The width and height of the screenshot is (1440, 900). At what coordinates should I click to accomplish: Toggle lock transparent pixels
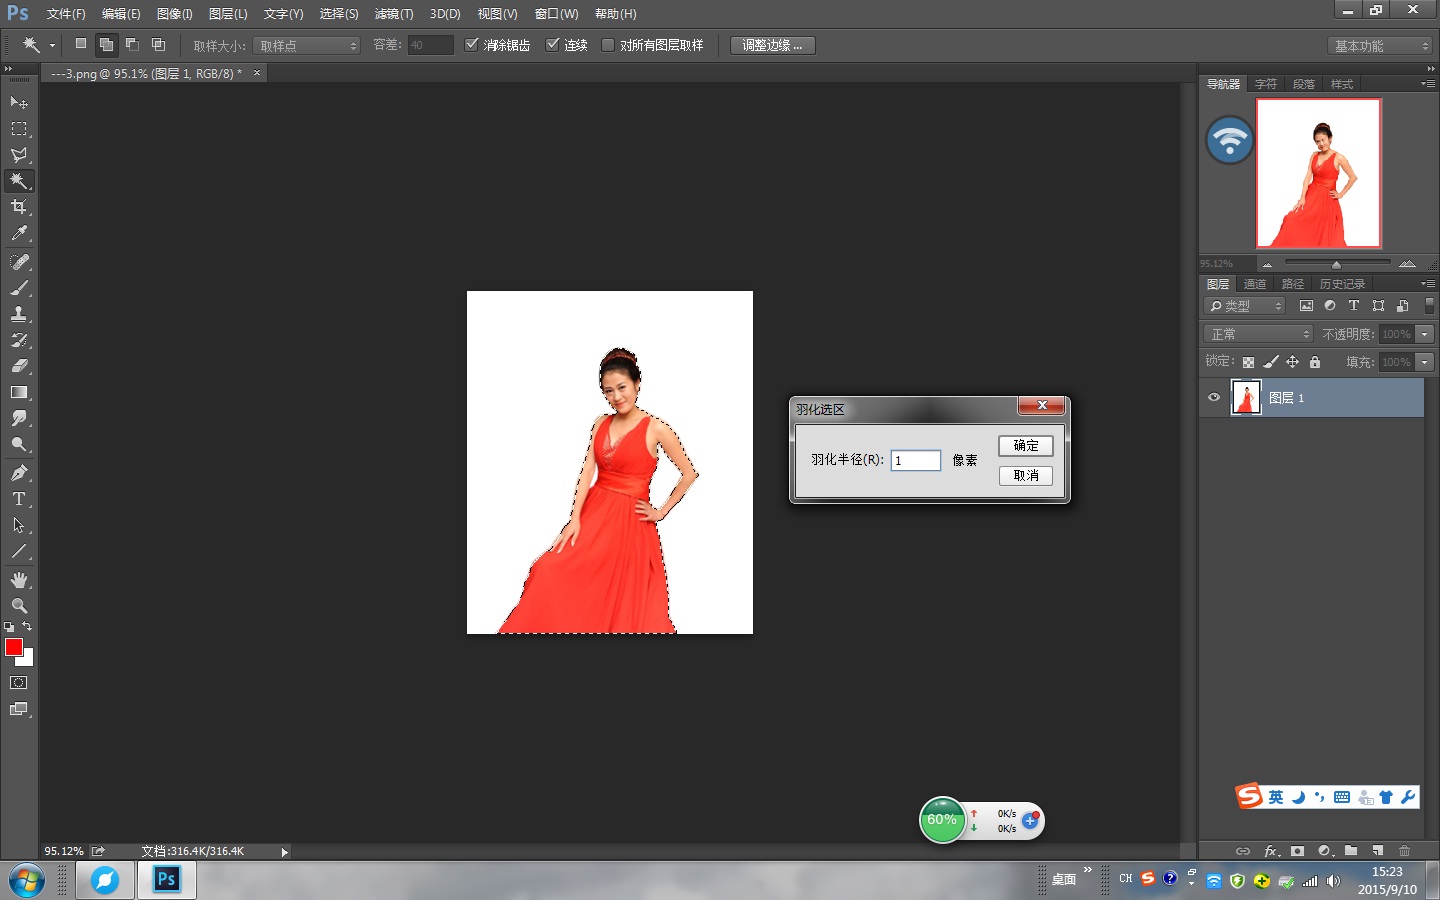1248,362
